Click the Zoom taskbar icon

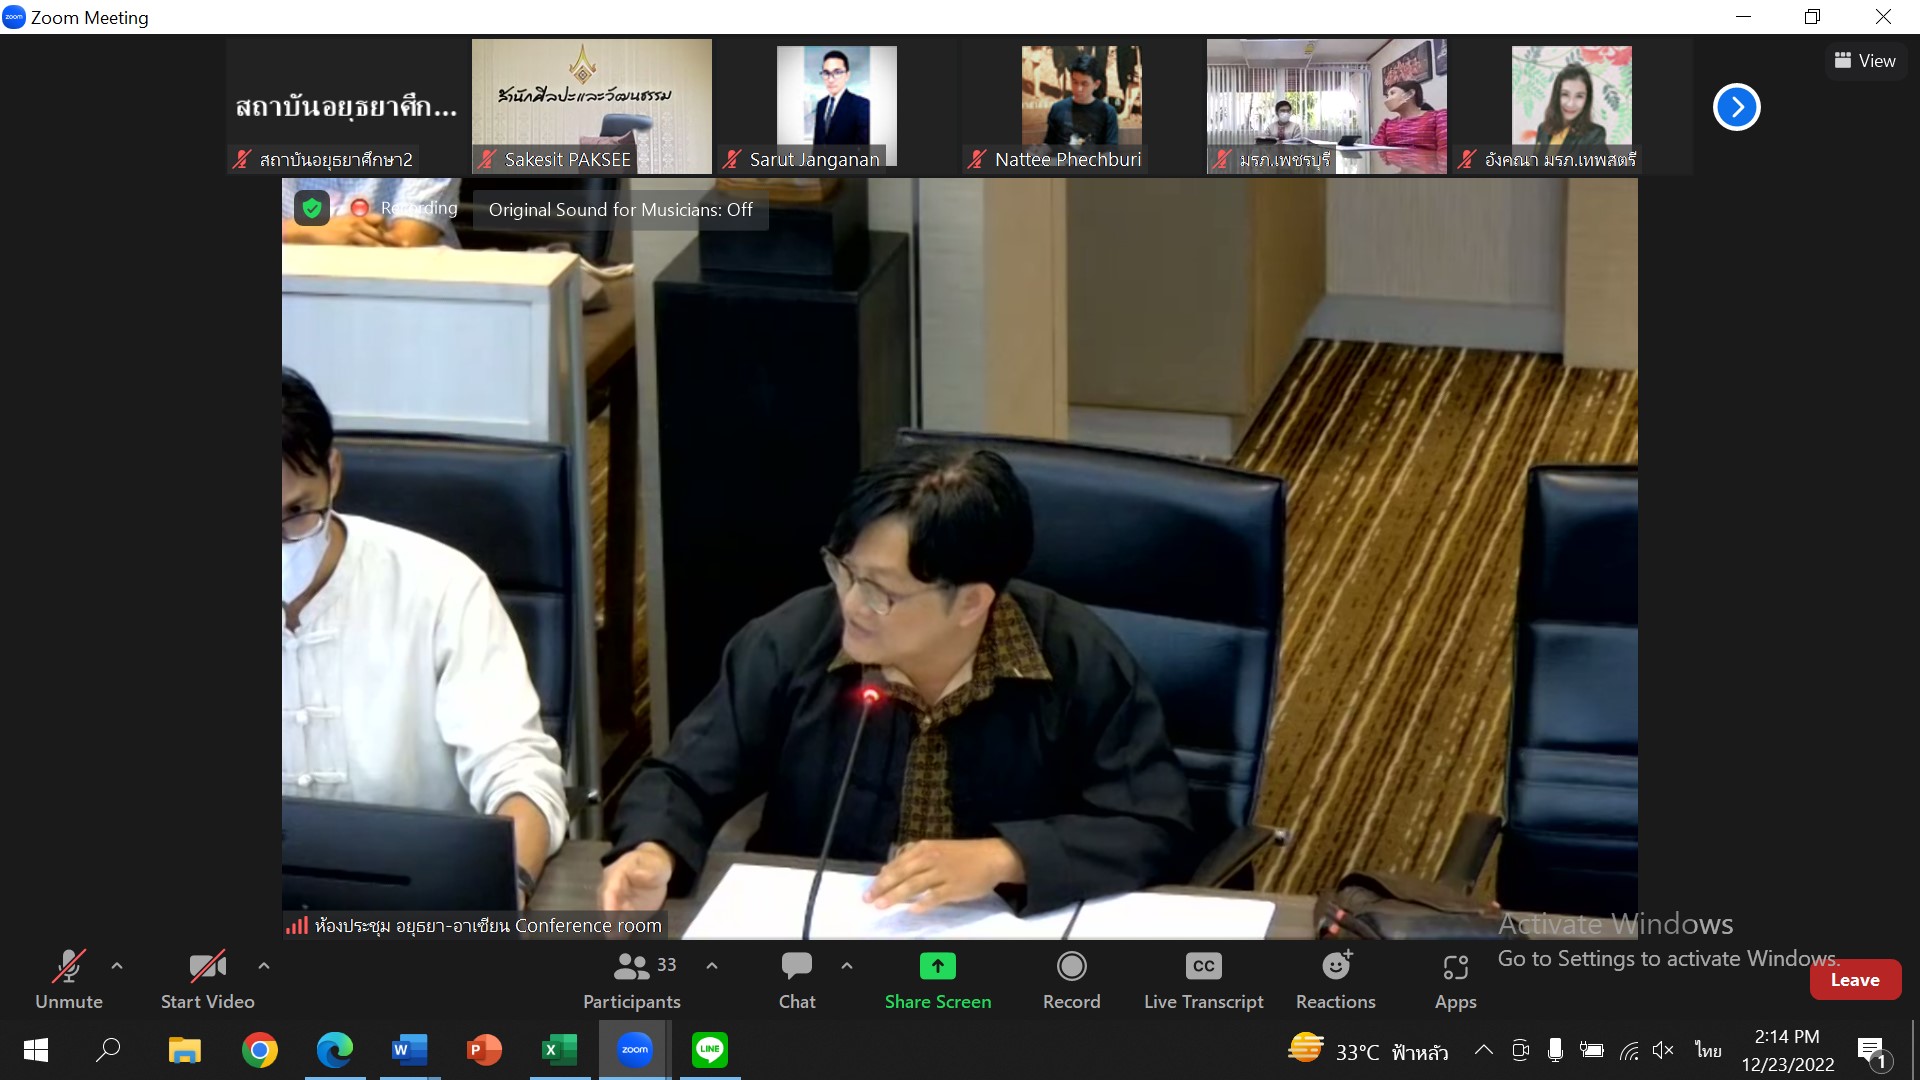[x=635, y=1050]
